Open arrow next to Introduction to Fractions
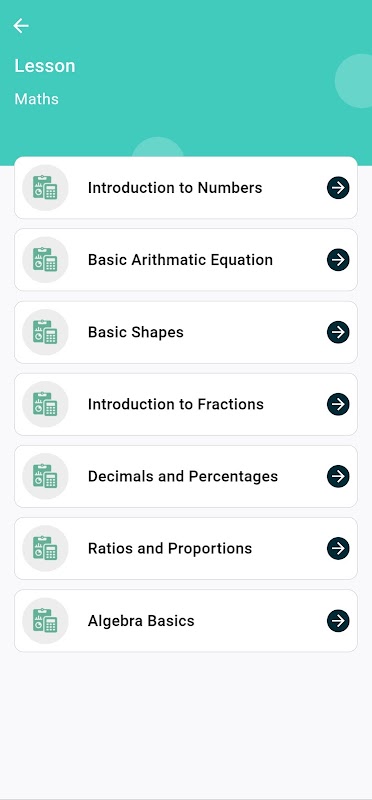This screenshot has height=800, width=372. point(338,404)
